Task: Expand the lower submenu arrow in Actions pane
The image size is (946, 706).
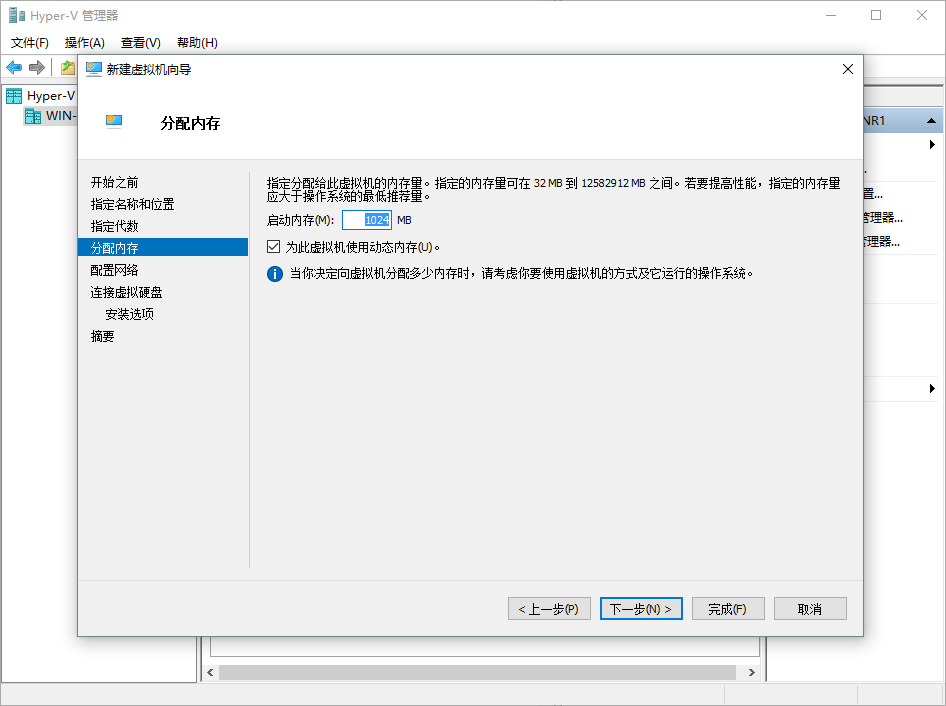Action: [x=932, y=389]
